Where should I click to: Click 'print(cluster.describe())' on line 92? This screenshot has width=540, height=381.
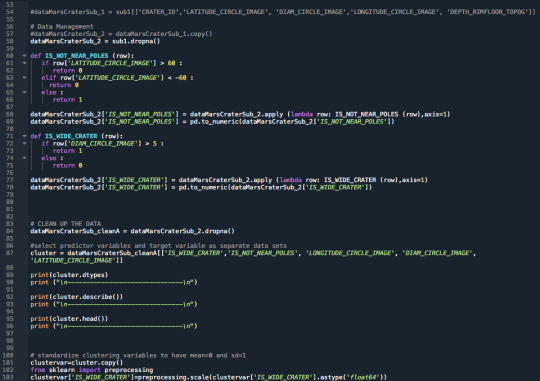(x=76, y=297)
